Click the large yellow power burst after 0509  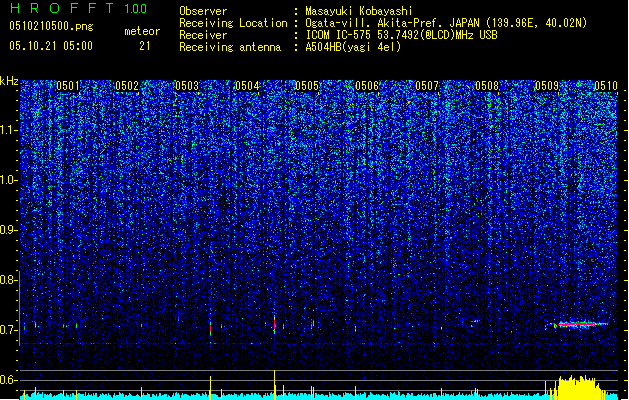pyautogui.click(x=578, y=387)
